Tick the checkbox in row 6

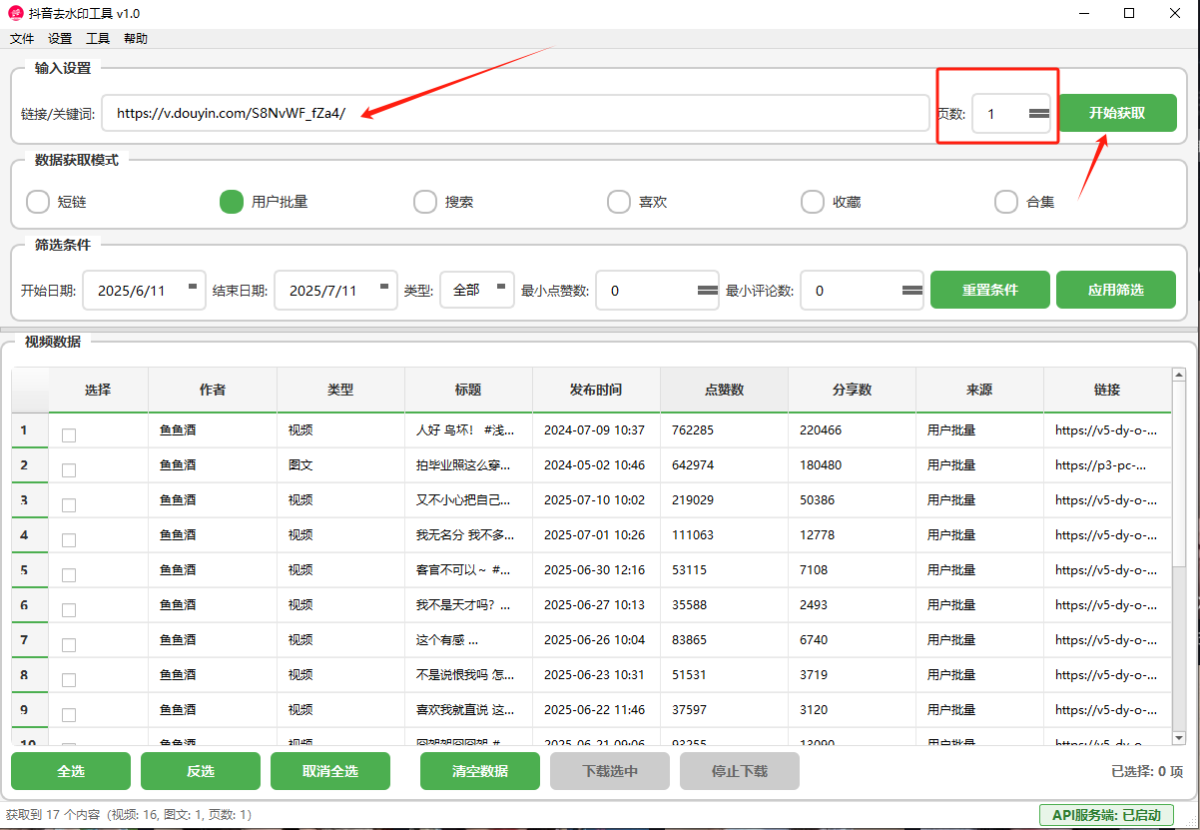[69, 610]
